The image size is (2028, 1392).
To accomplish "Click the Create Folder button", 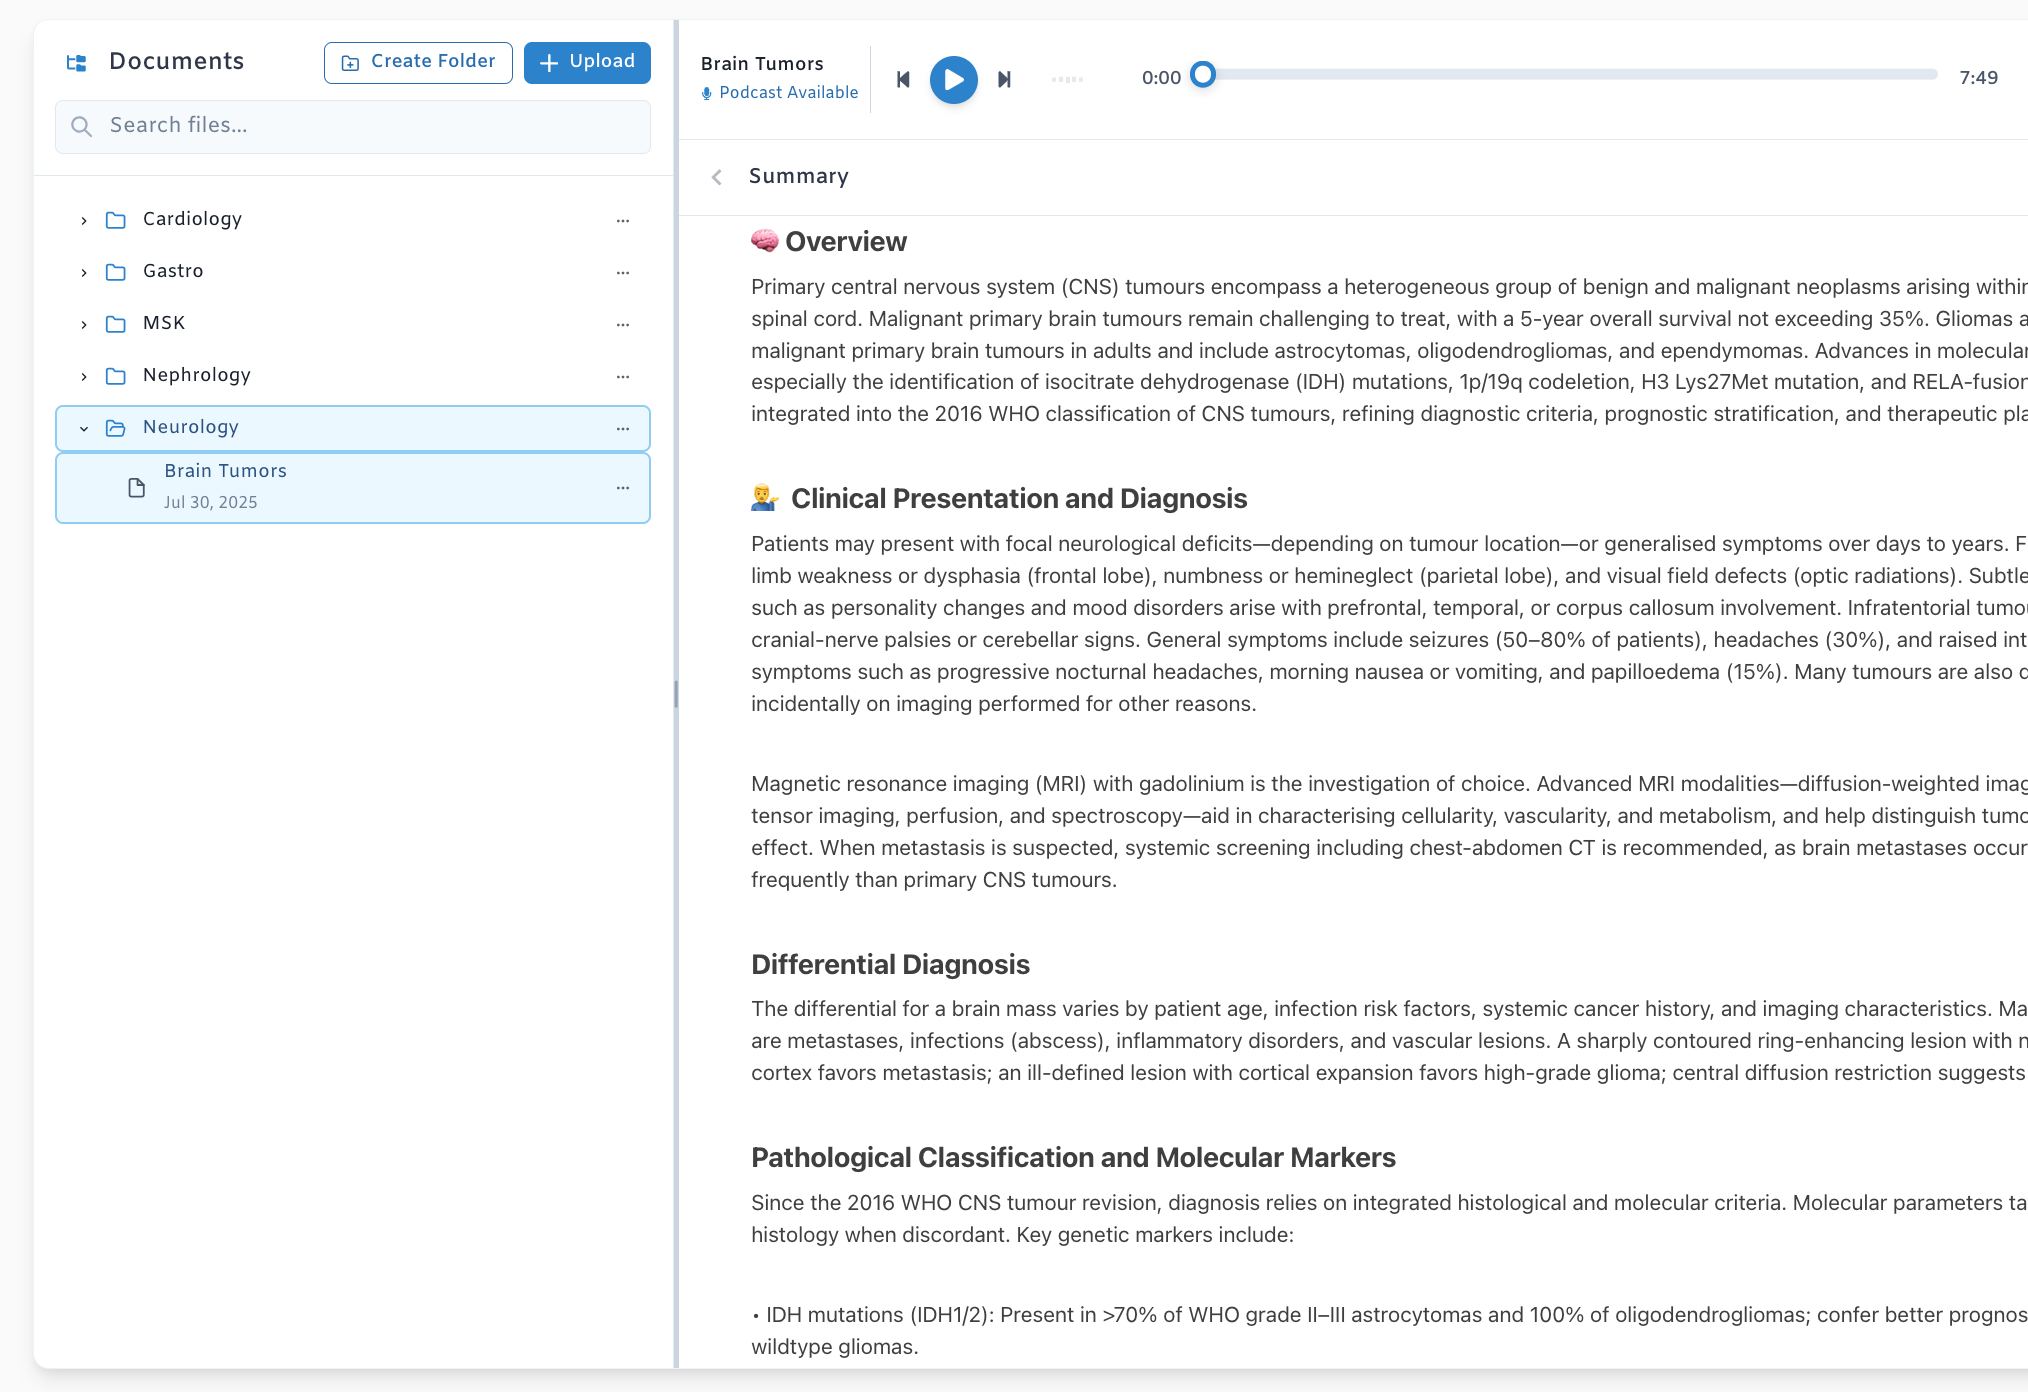I will point(418,62).
